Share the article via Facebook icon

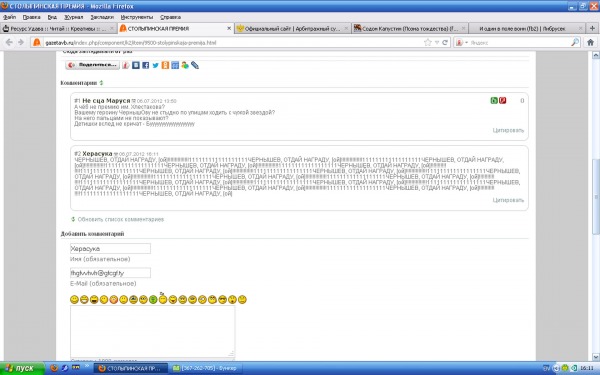[x=146, y=65]
